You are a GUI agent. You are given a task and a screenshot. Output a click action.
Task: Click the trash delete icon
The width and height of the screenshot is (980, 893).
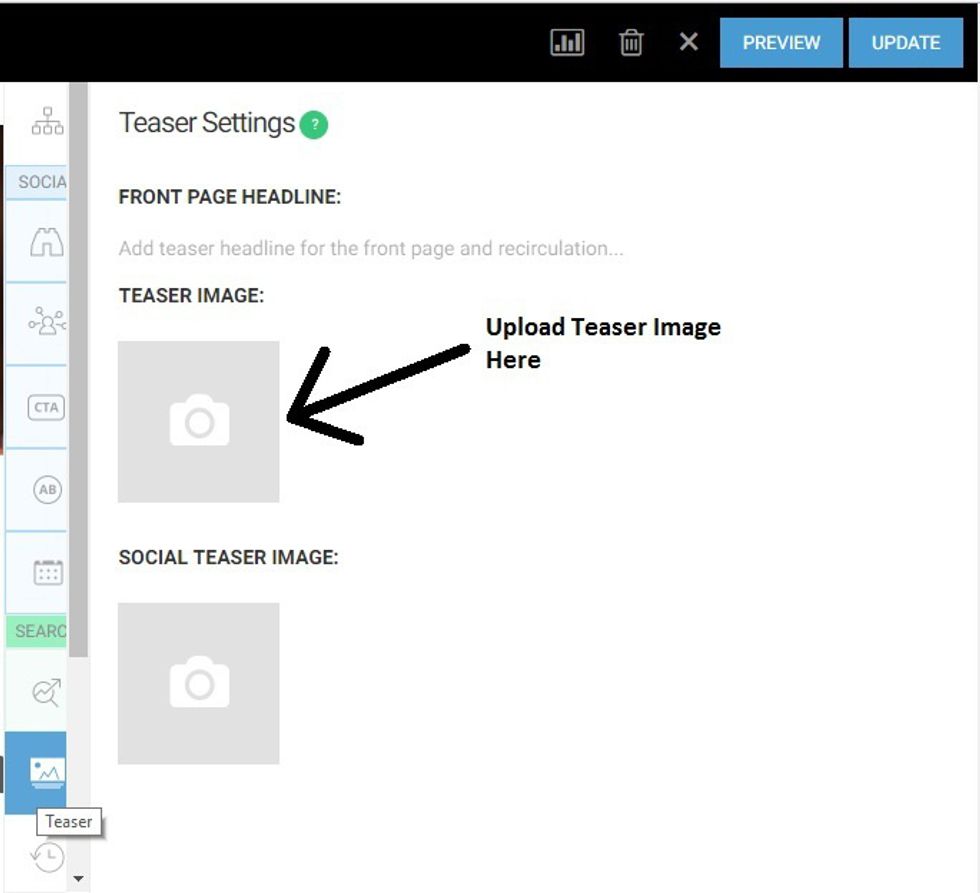coord(631,43)
